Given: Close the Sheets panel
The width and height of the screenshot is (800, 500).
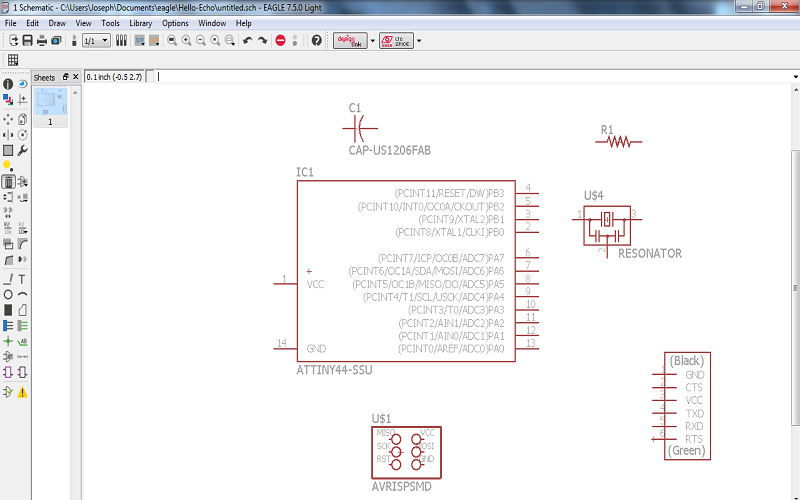Looking at the screenshot, I should pyautogui.click(x=76, y=77).
